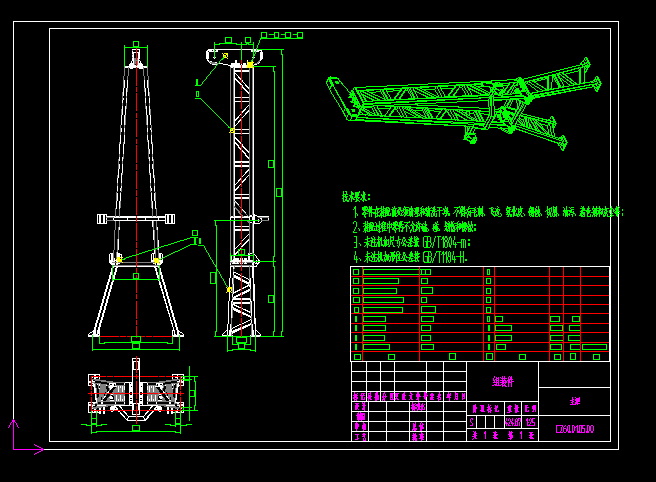Click the magenta UCS axis icon

point(26,437)
